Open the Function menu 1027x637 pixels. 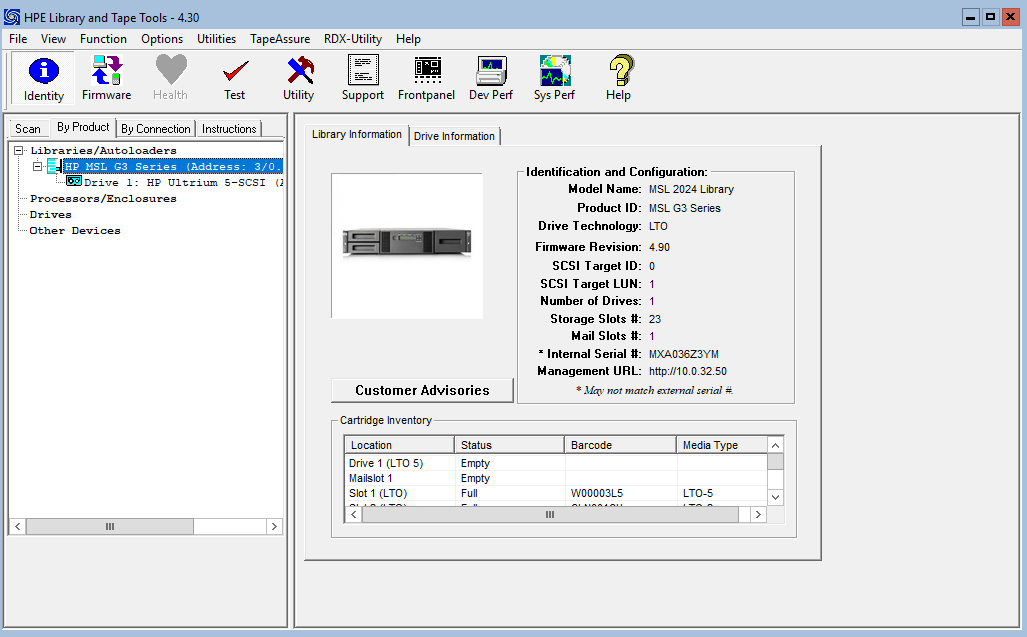coord(103,39)
